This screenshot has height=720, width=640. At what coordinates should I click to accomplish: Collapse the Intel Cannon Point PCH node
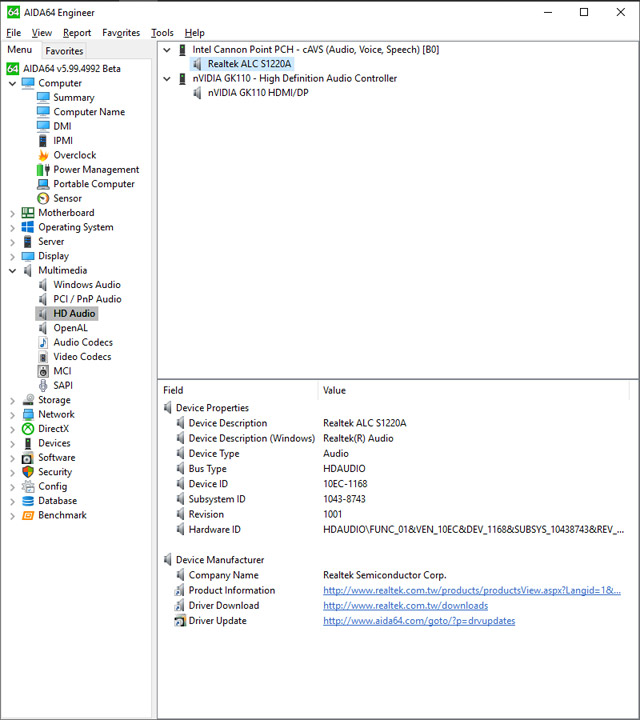[x=167, y=50]
